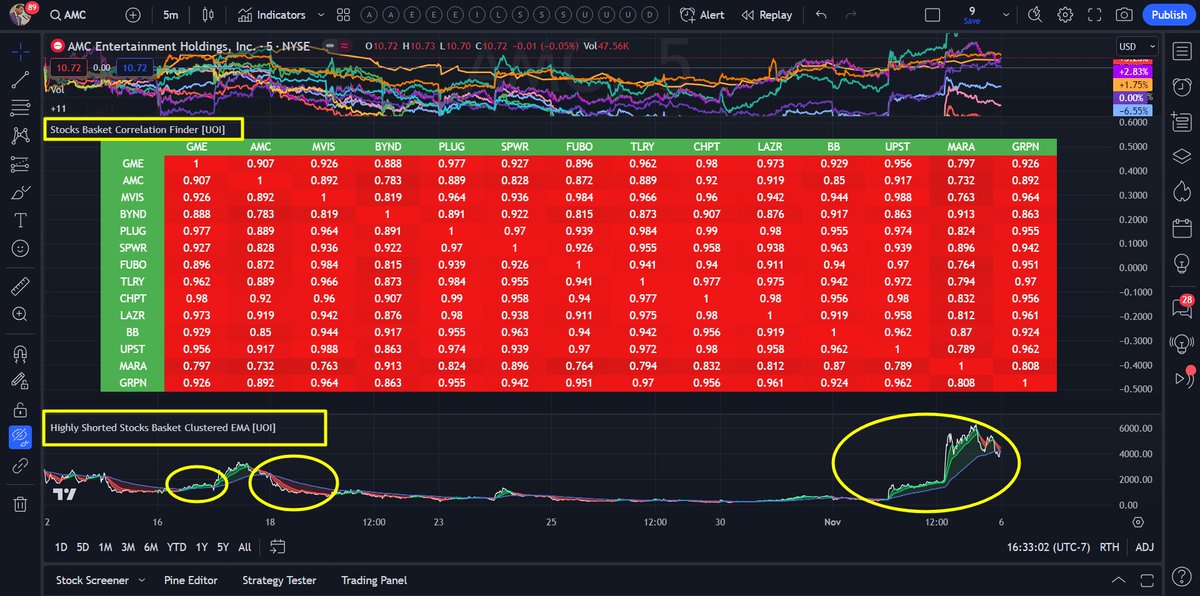This screenshot has width=1200, height=596.
Task: Click the link drawings chain icon
Action: 20,466
